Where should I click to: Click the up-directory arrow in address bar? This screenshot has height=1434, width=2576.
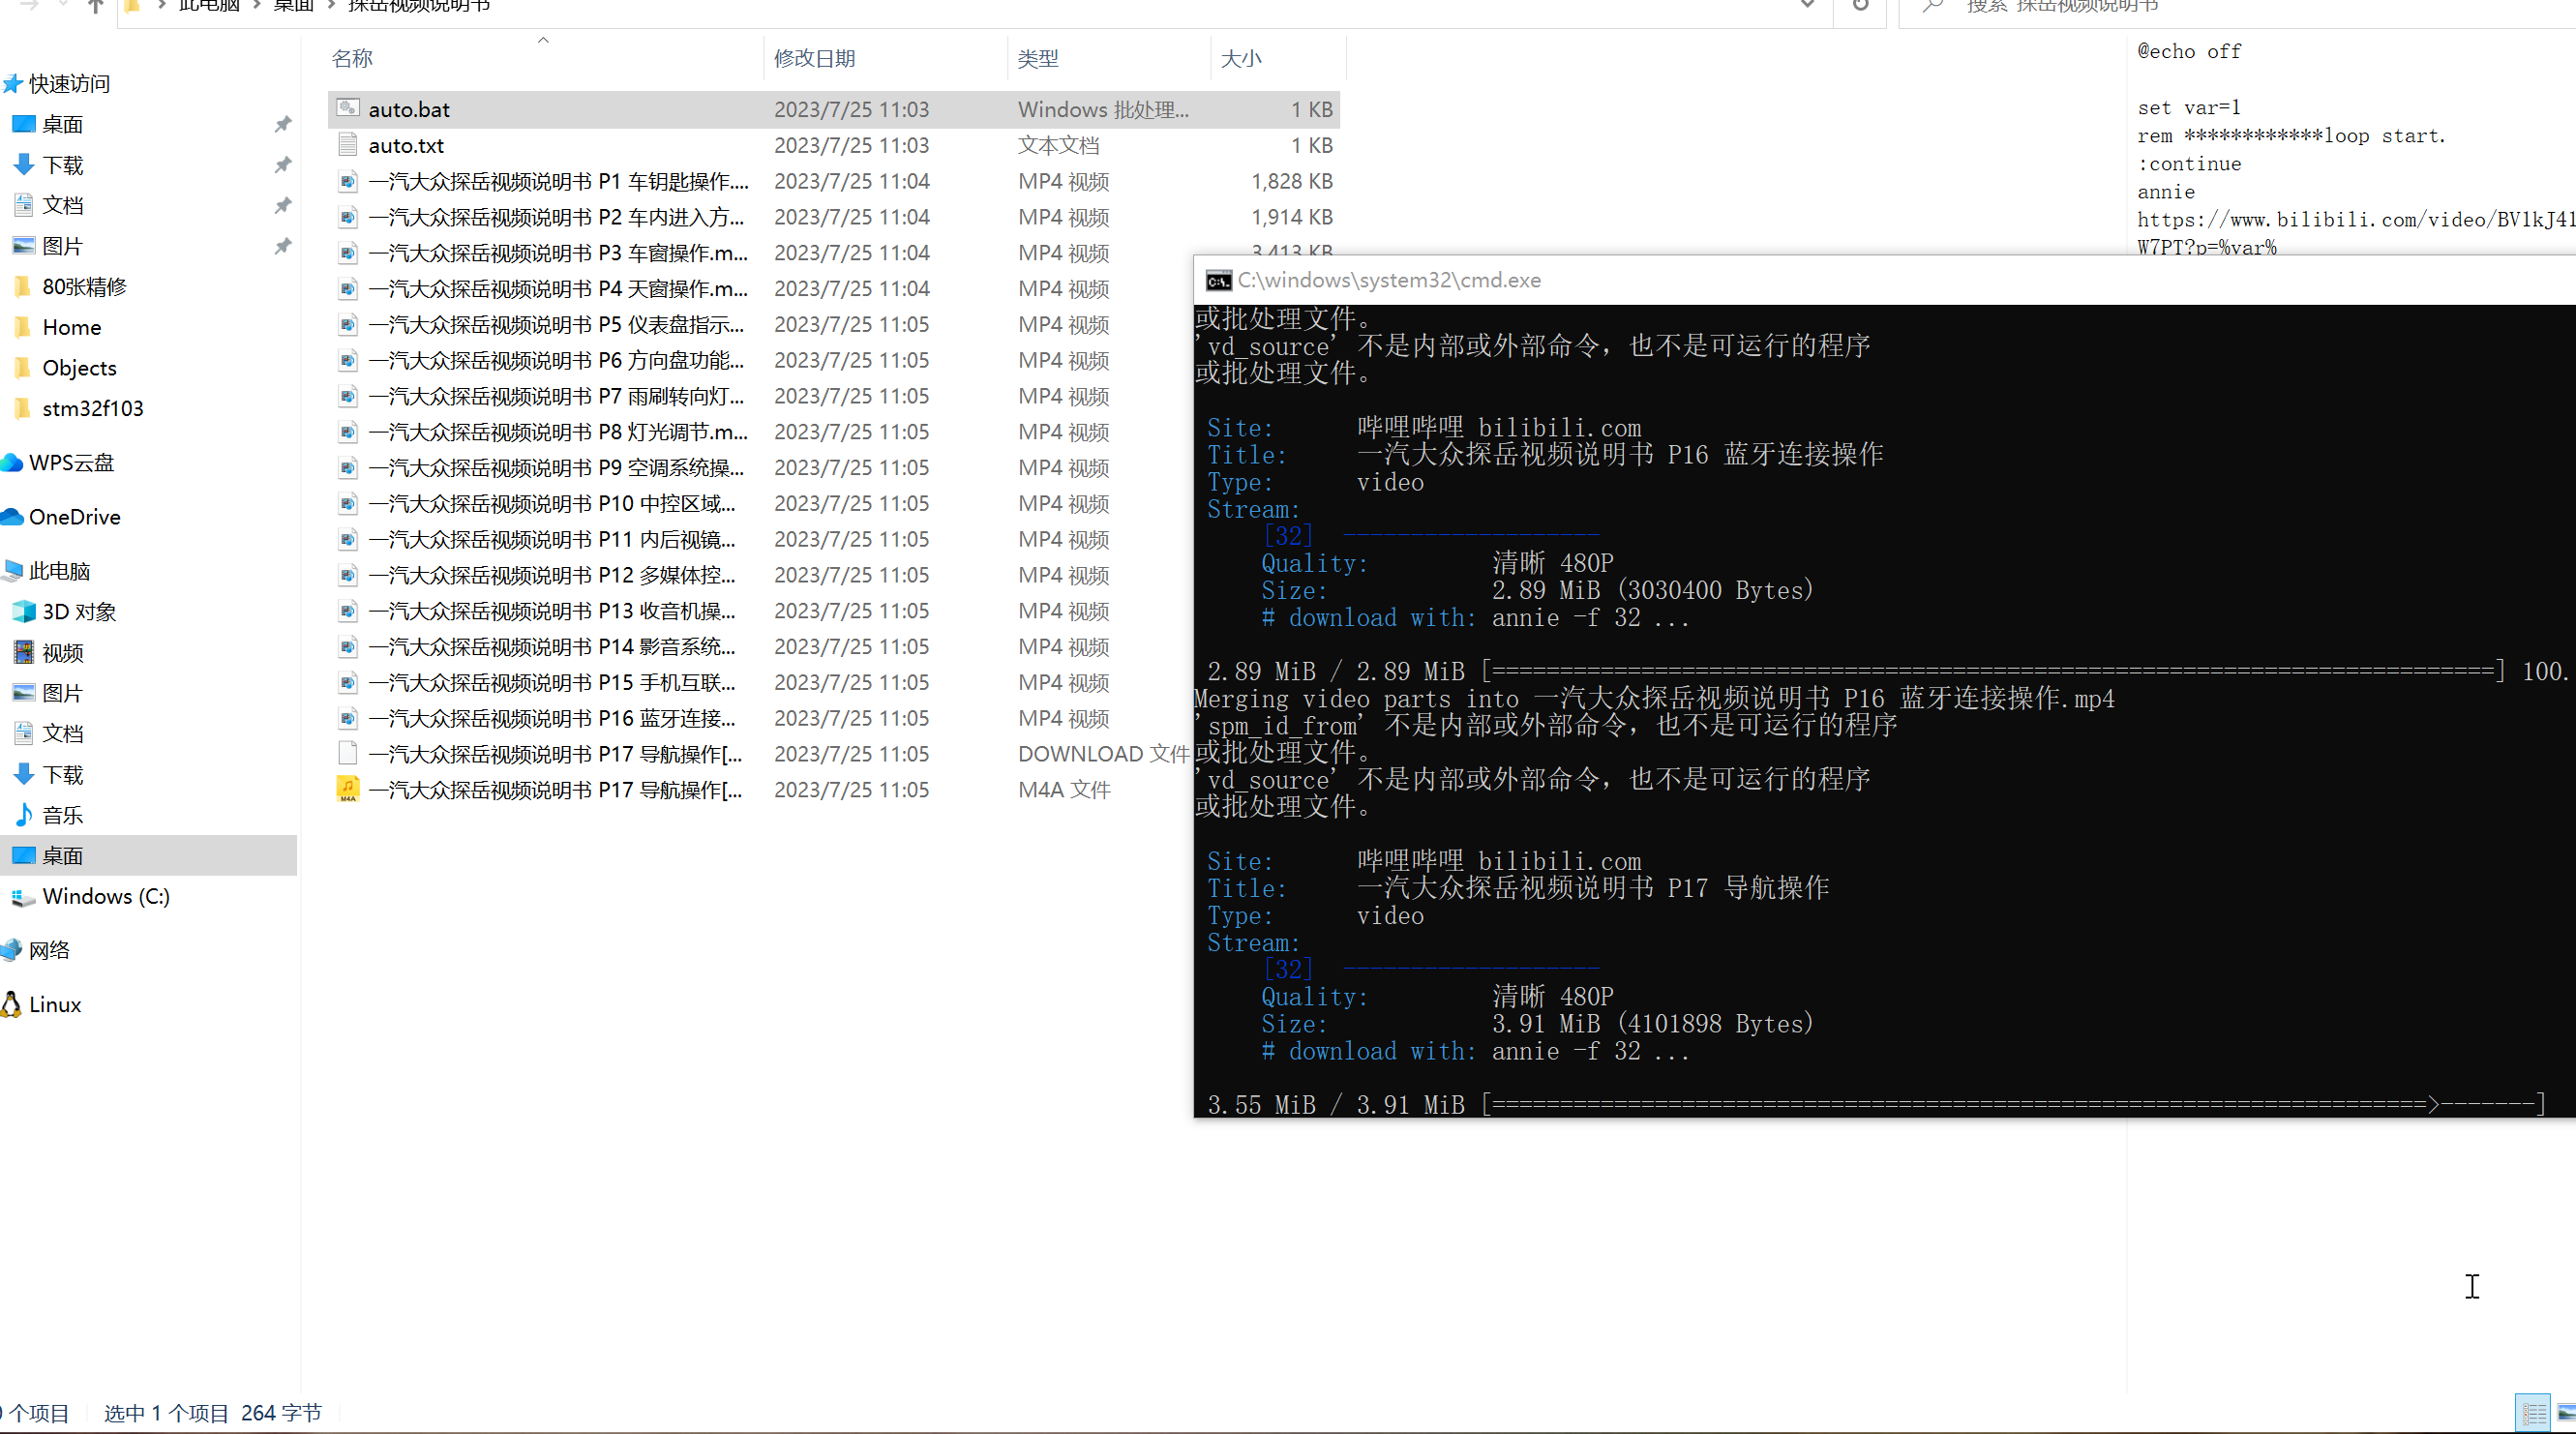[x=95, y=6]
